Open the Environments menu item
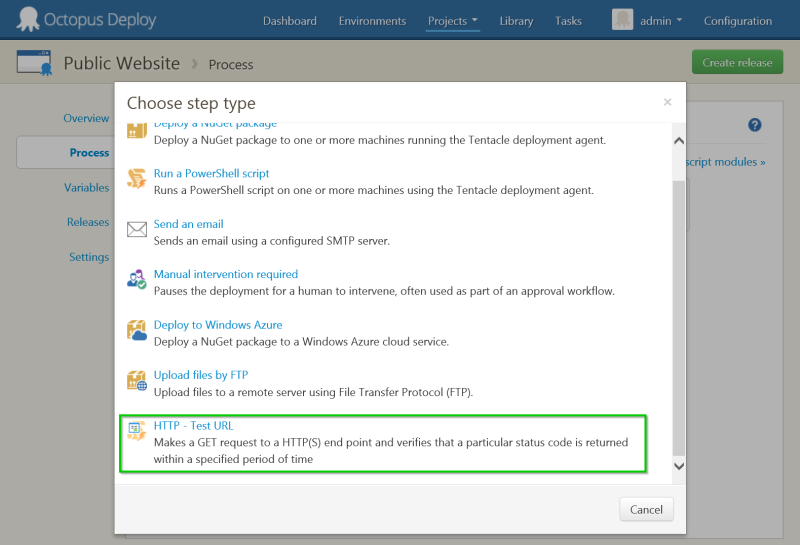 [x=372, y=21]
